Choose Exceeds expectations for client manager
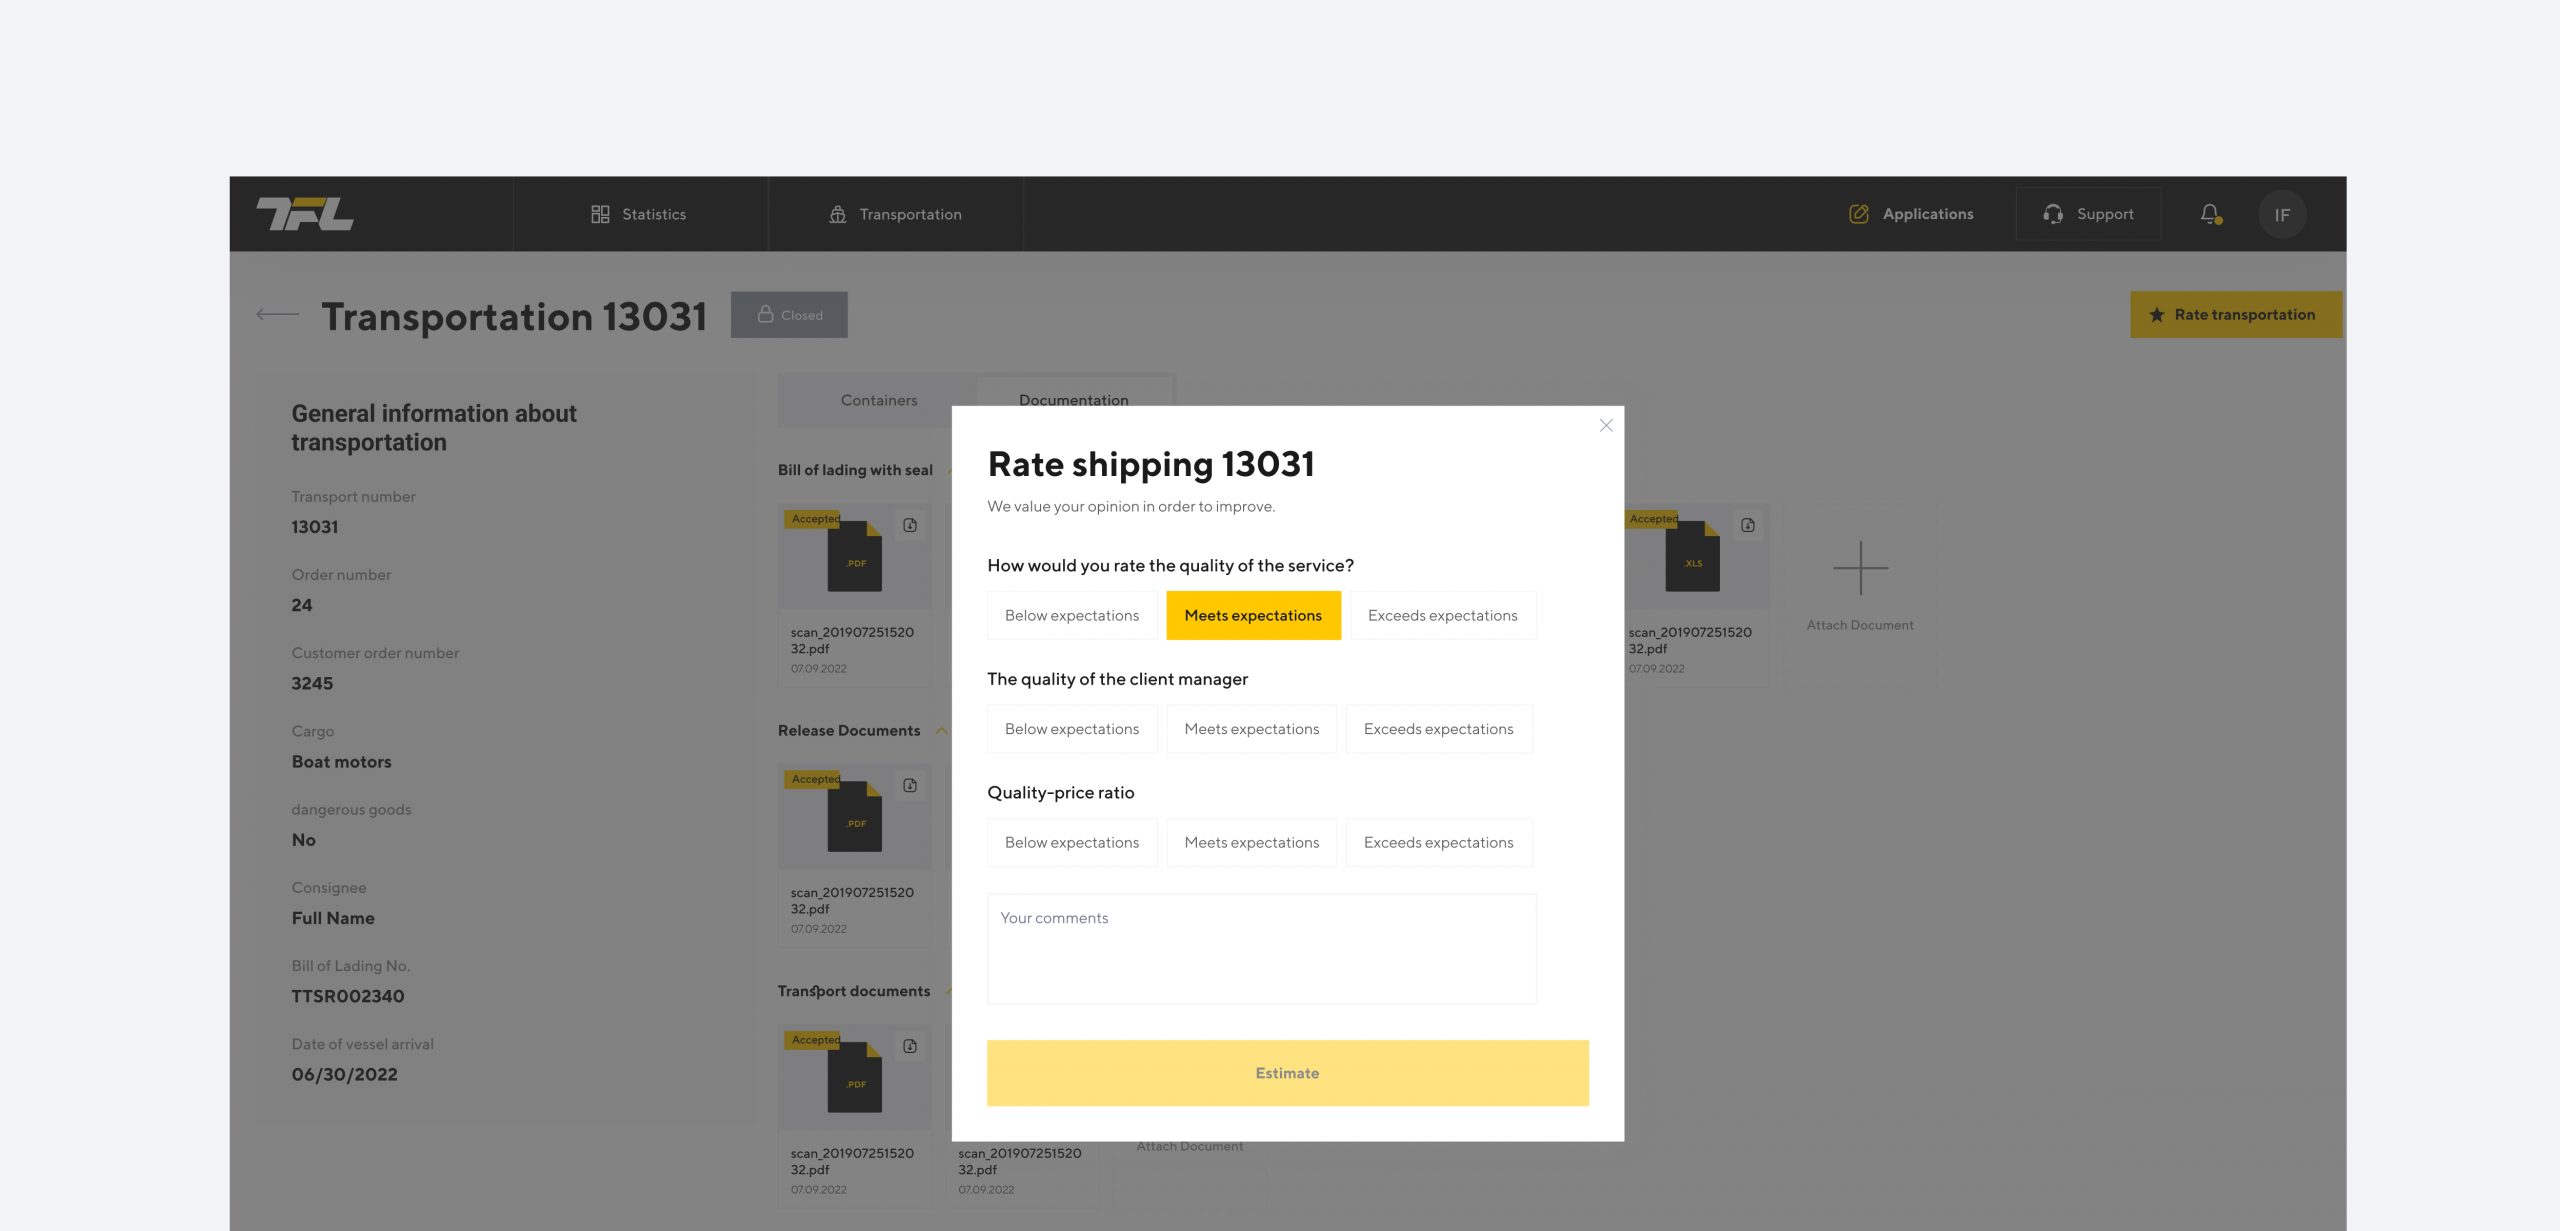This screenshot has height=1231, width=2560. (x=1438, y=729)
